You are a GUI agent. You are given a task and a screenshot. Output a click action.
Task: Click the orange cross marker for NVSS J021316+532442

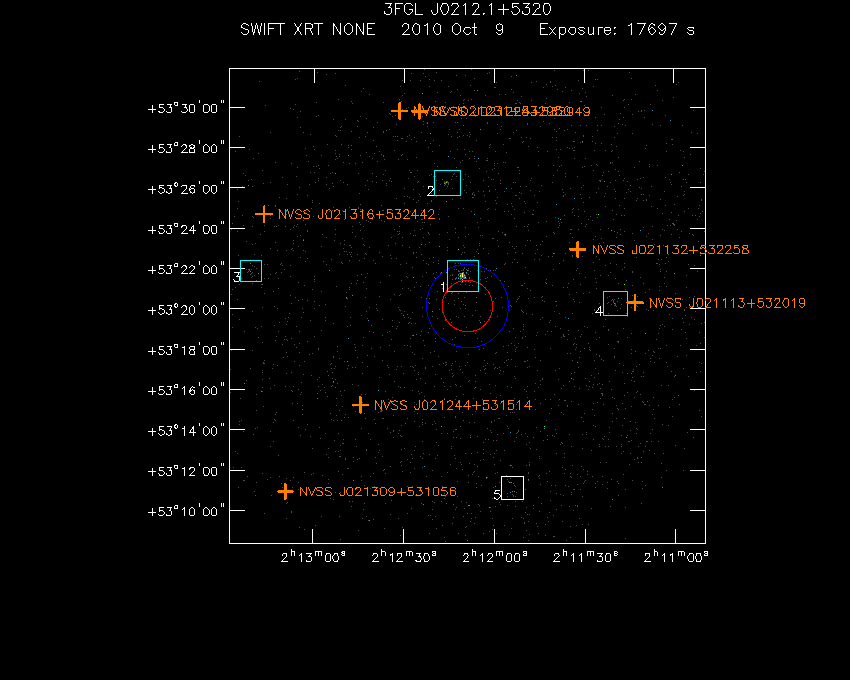point(263,214)
